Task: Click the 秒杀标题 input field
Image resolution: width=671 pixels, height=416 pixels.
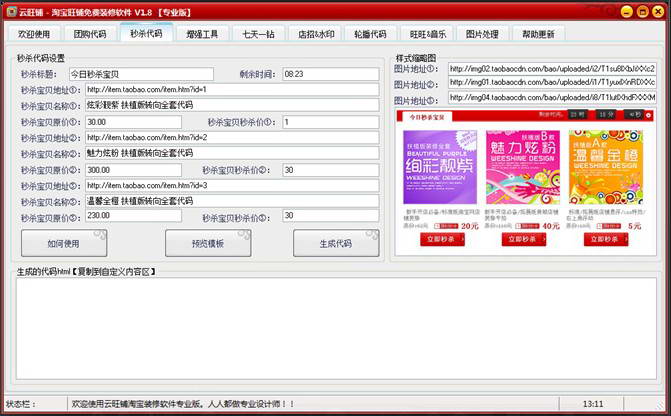Action: (141, 74)
